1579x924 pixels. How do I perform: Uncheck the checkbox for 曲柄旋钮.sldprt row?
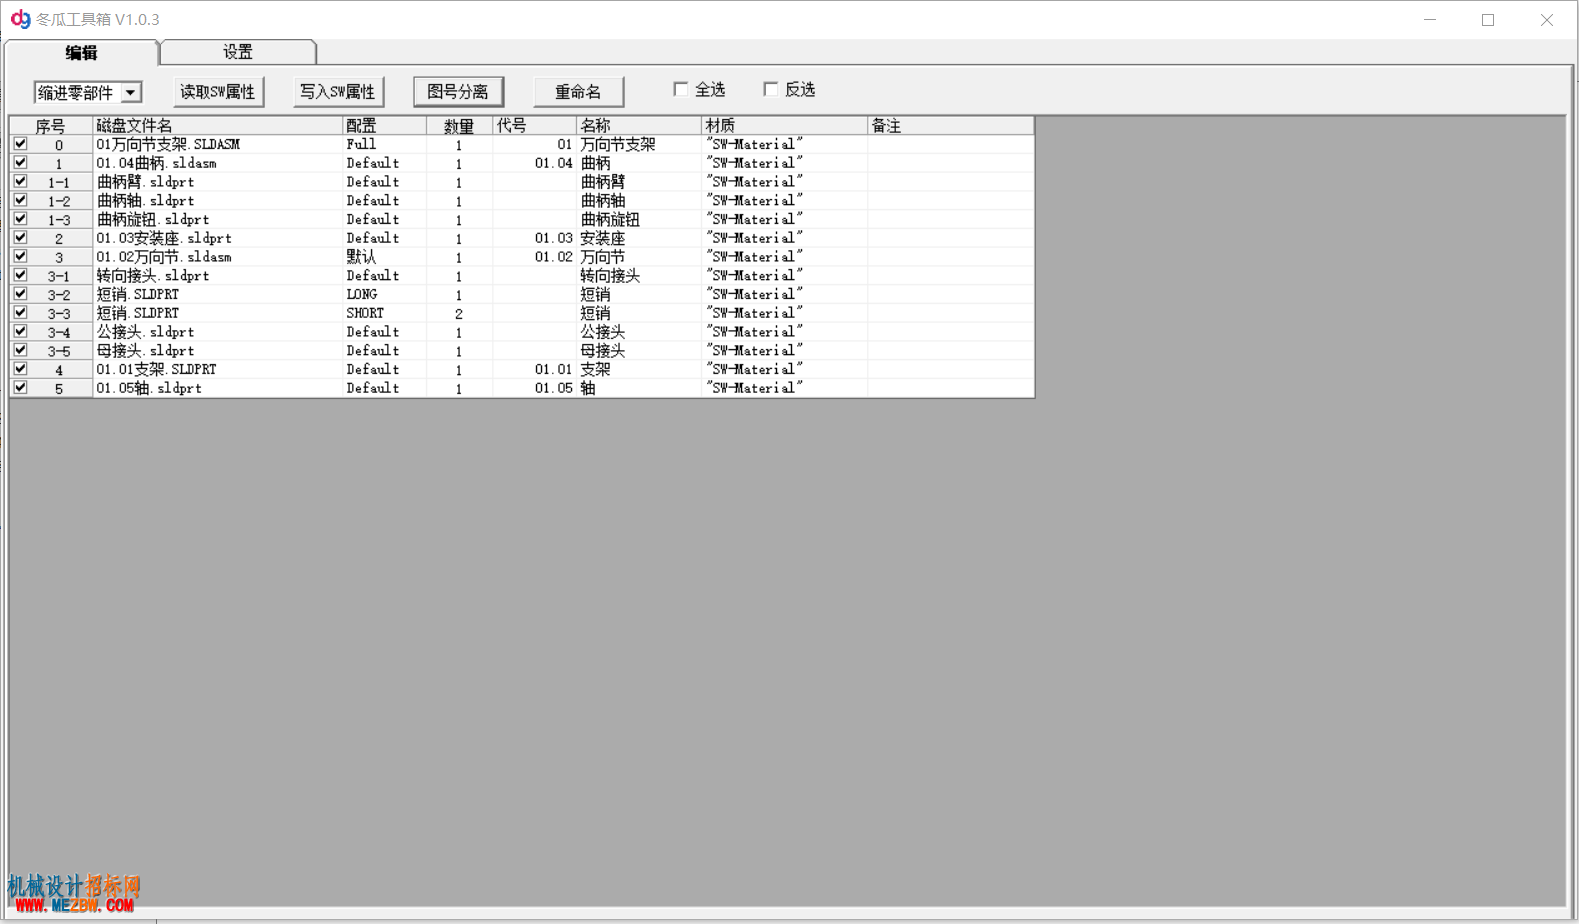pos(20,219)
